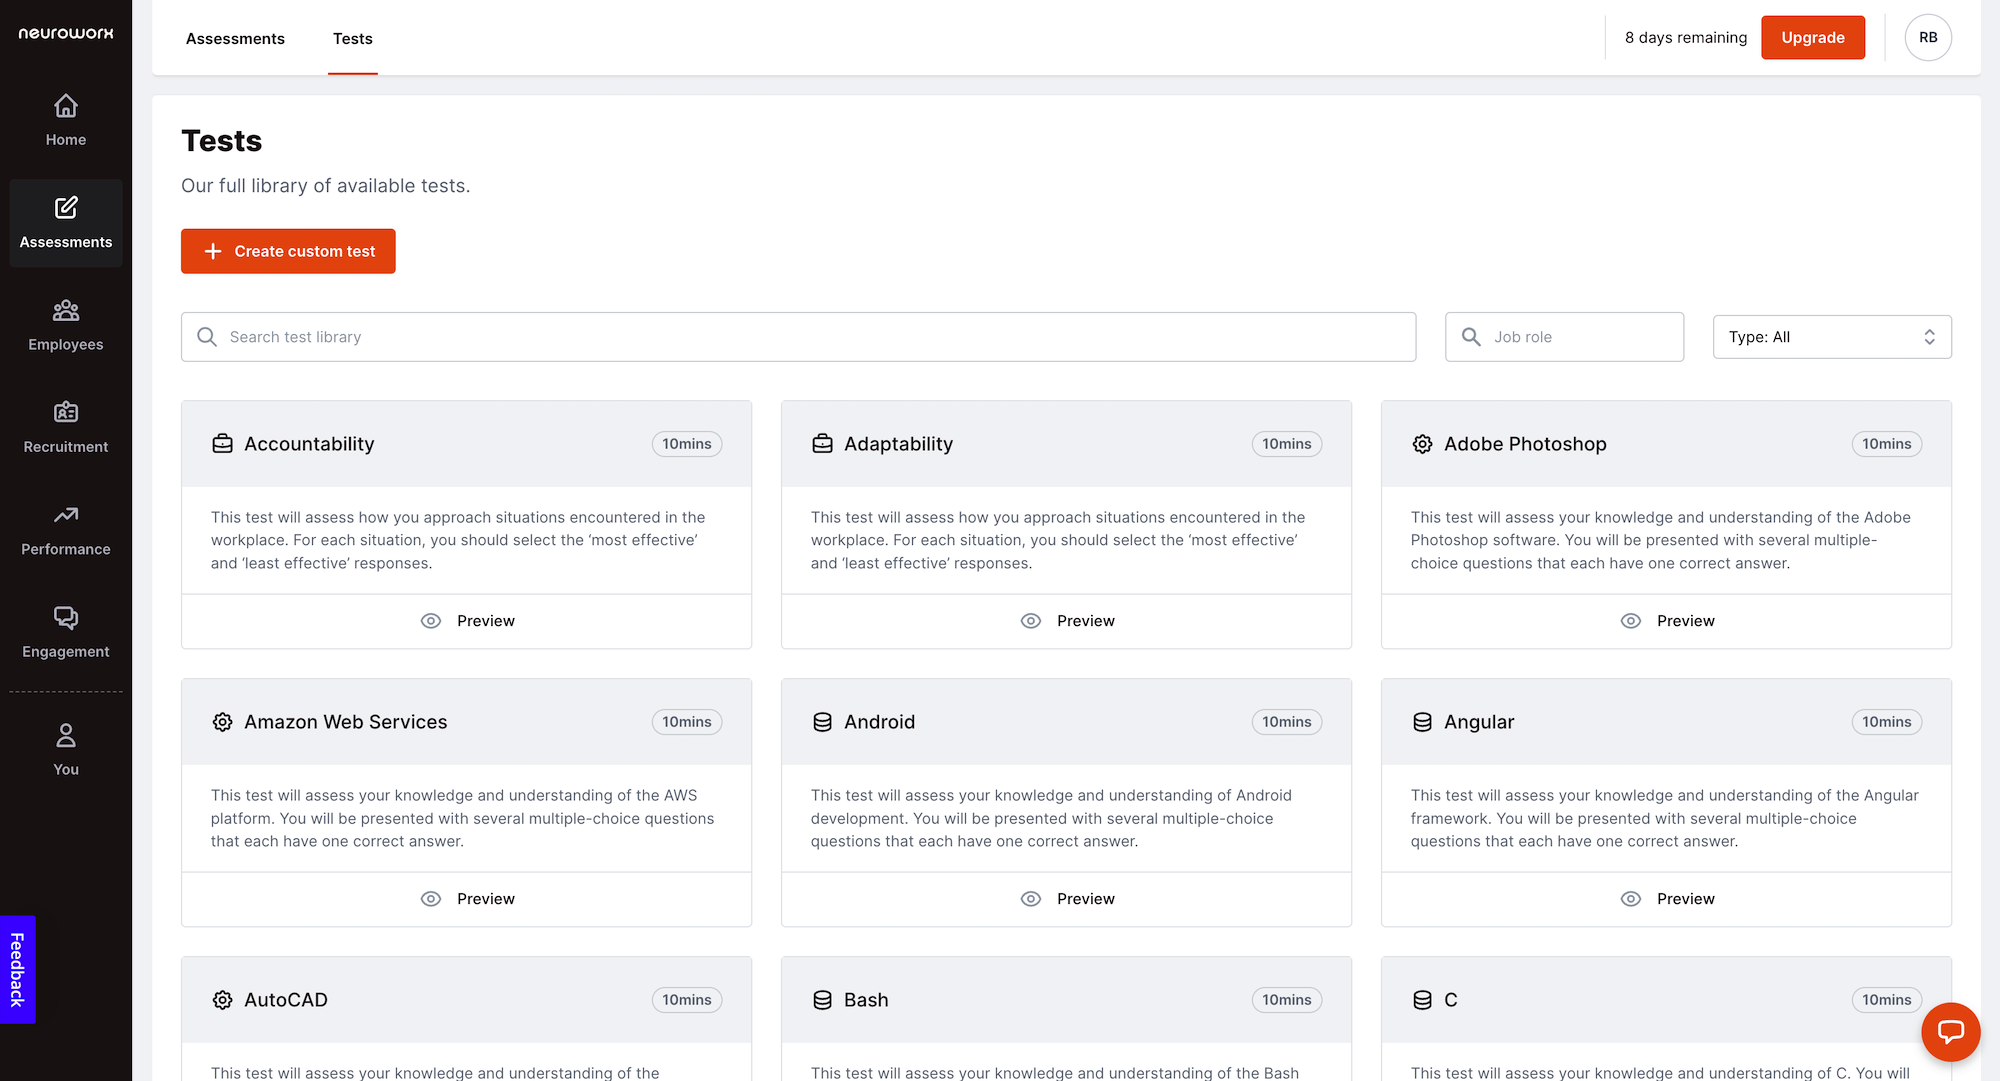Screen dimensions: 2000x1081
Task: Click the Adobe Photoshop test title
Action: point(1525,444)
